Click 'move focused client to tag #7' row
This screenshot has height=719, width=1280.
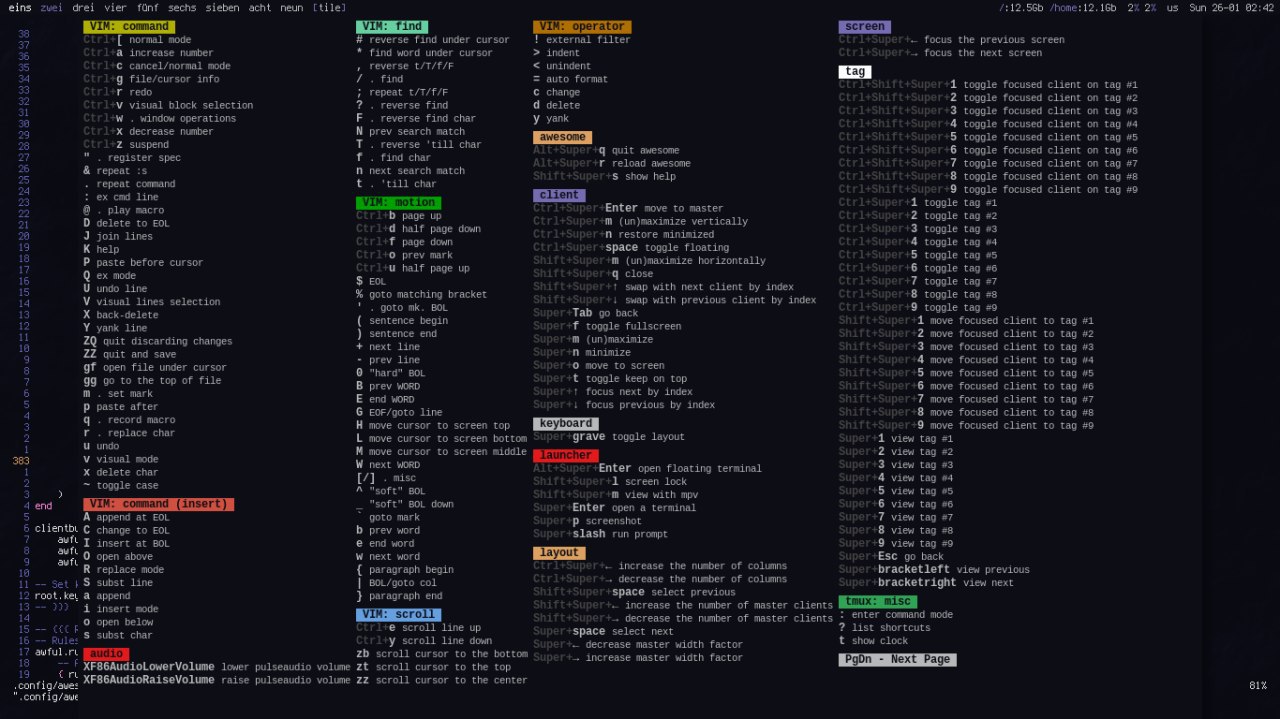click(x=966, y=400)
